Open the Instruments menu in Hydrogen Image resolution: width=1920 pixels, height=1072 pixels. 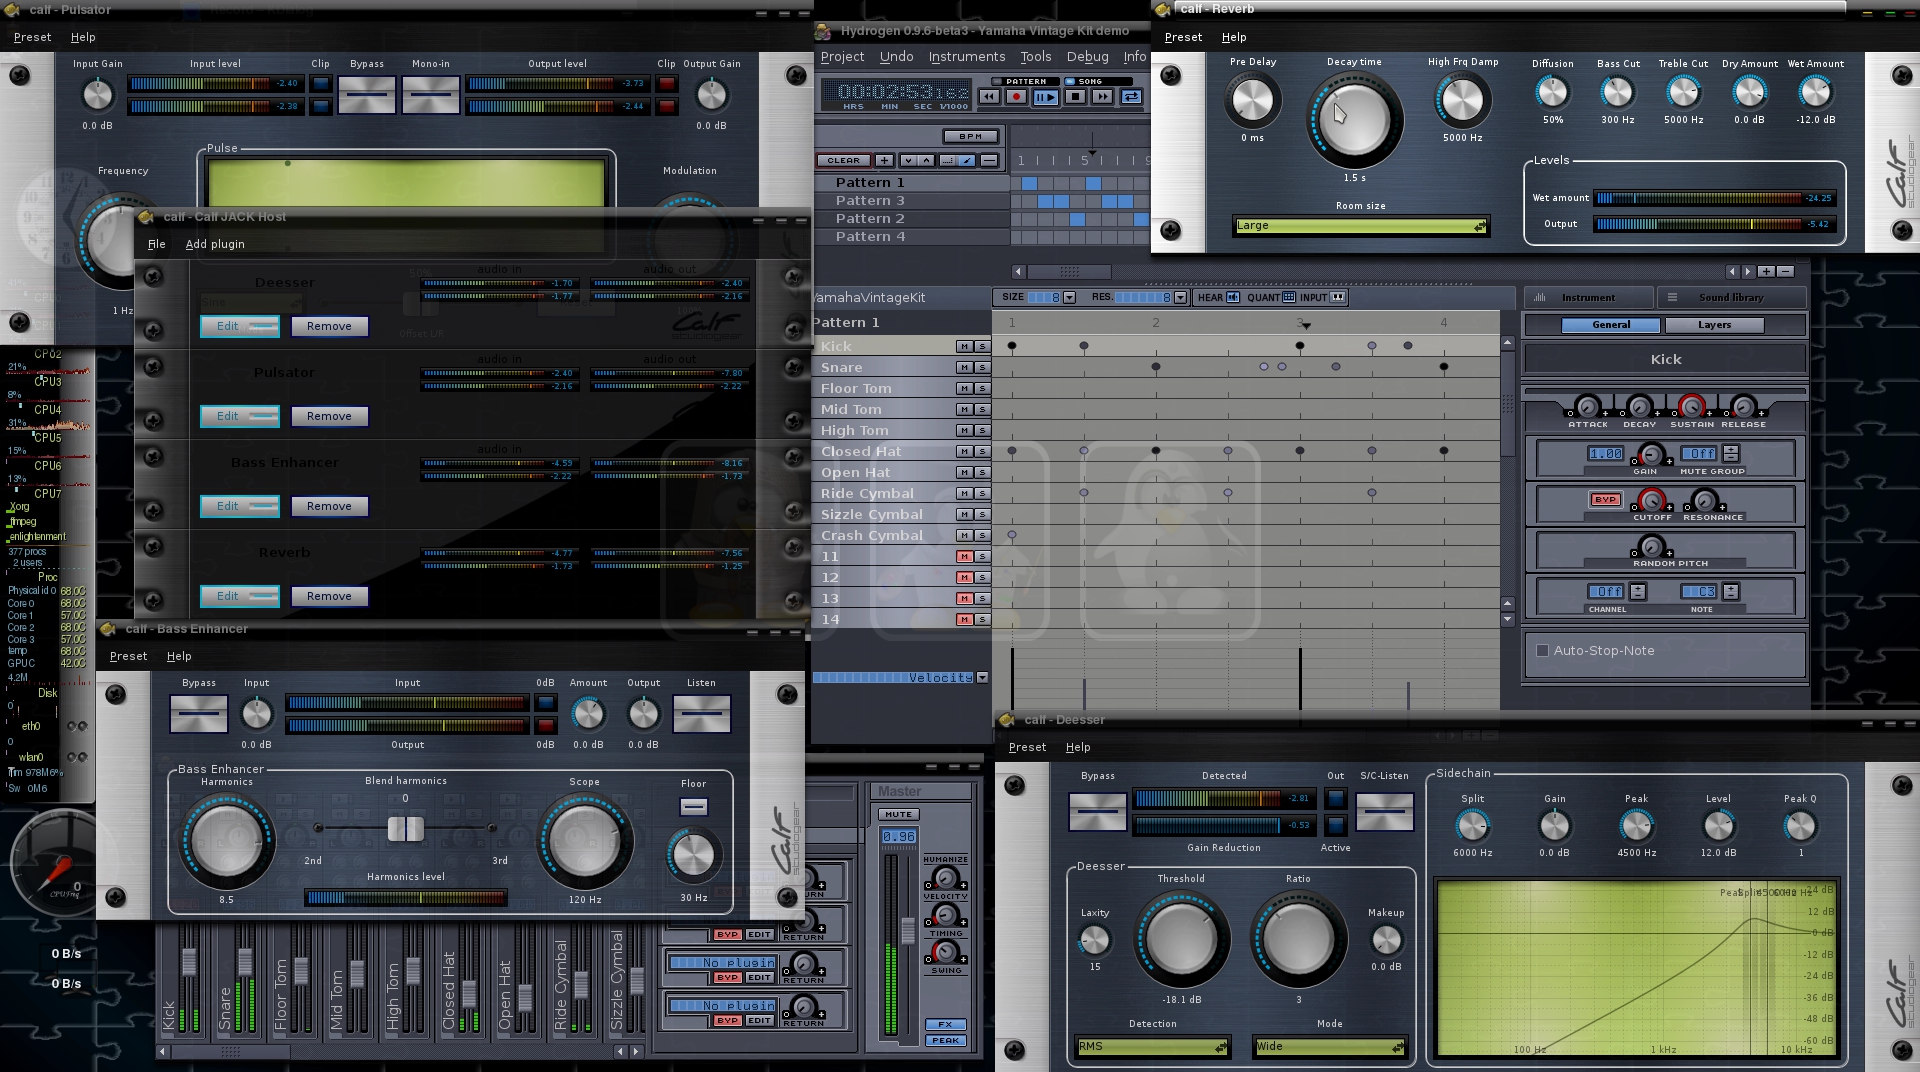tap(966, 57)
